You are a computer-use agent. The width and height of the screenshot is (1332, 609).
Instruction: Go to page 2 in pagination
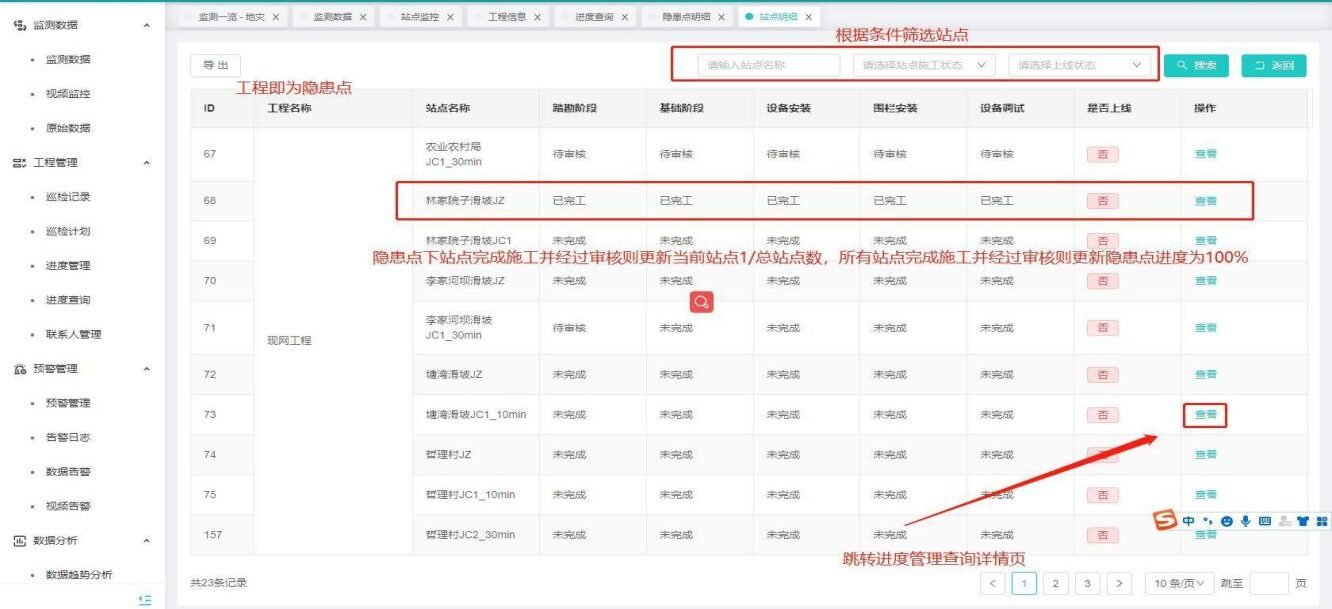(x=1055, y=583)
